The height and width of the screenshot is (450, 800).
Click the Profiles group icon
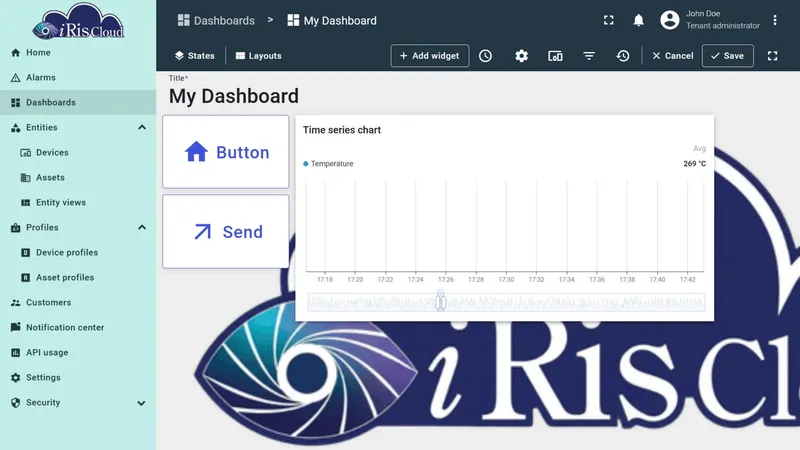coord(15,228)
